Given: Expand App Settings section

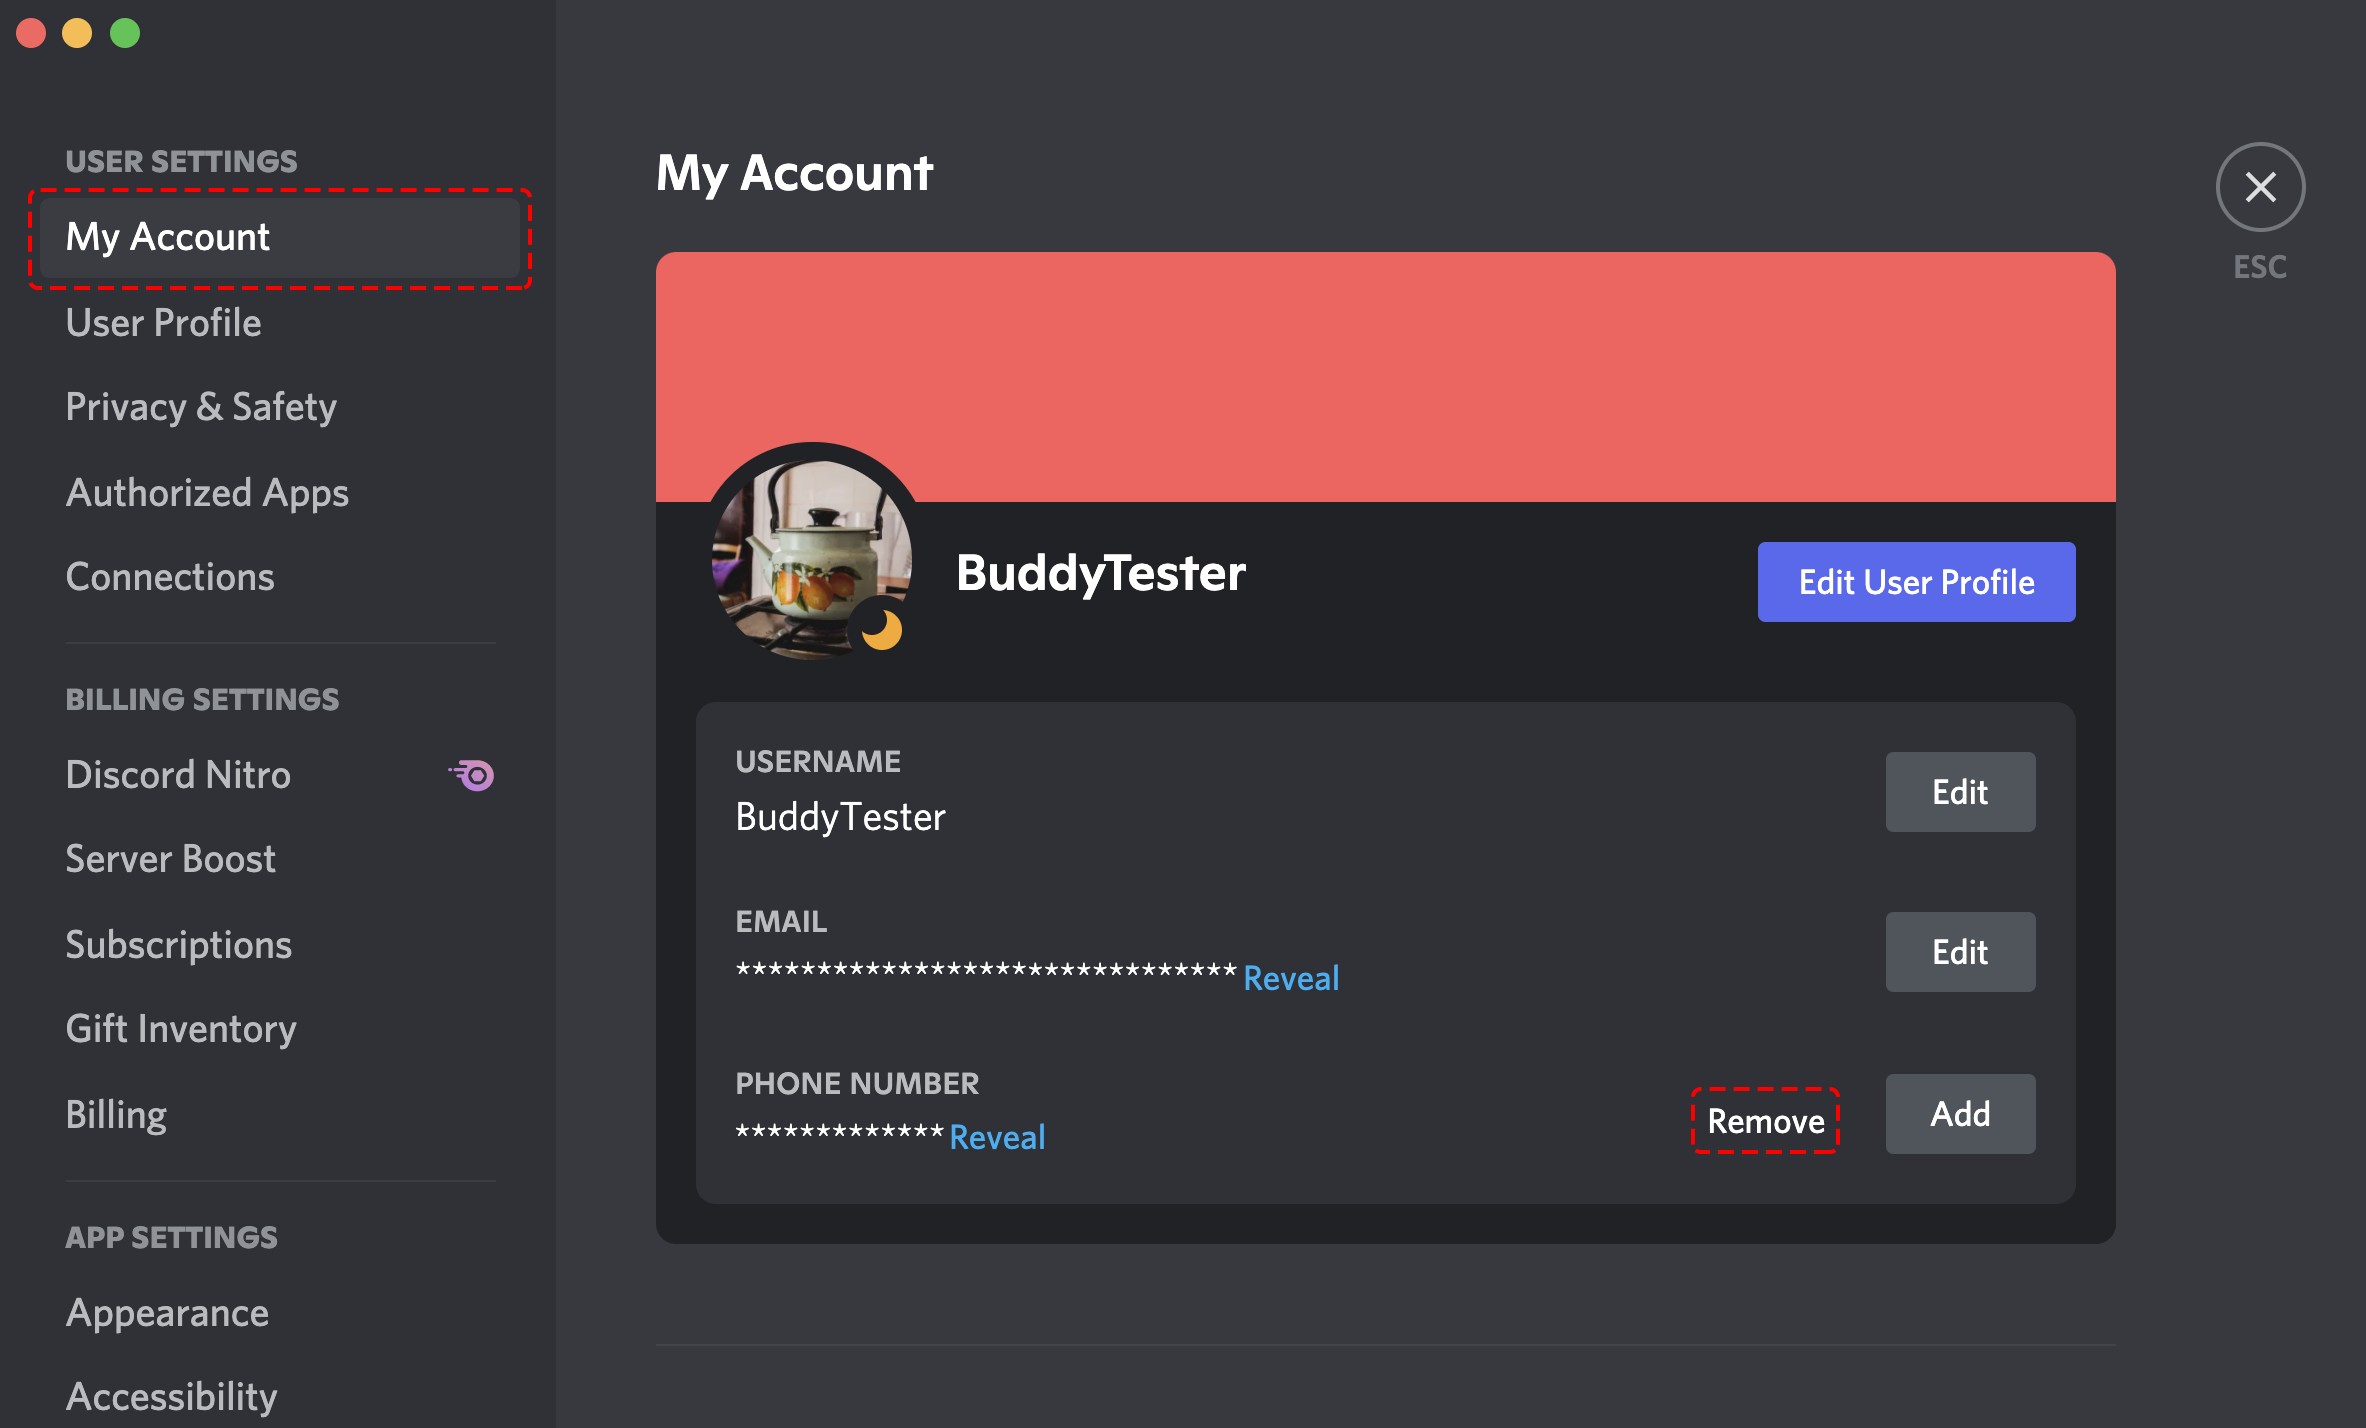Looking at the screenshot, I should tap(169, 1237).
